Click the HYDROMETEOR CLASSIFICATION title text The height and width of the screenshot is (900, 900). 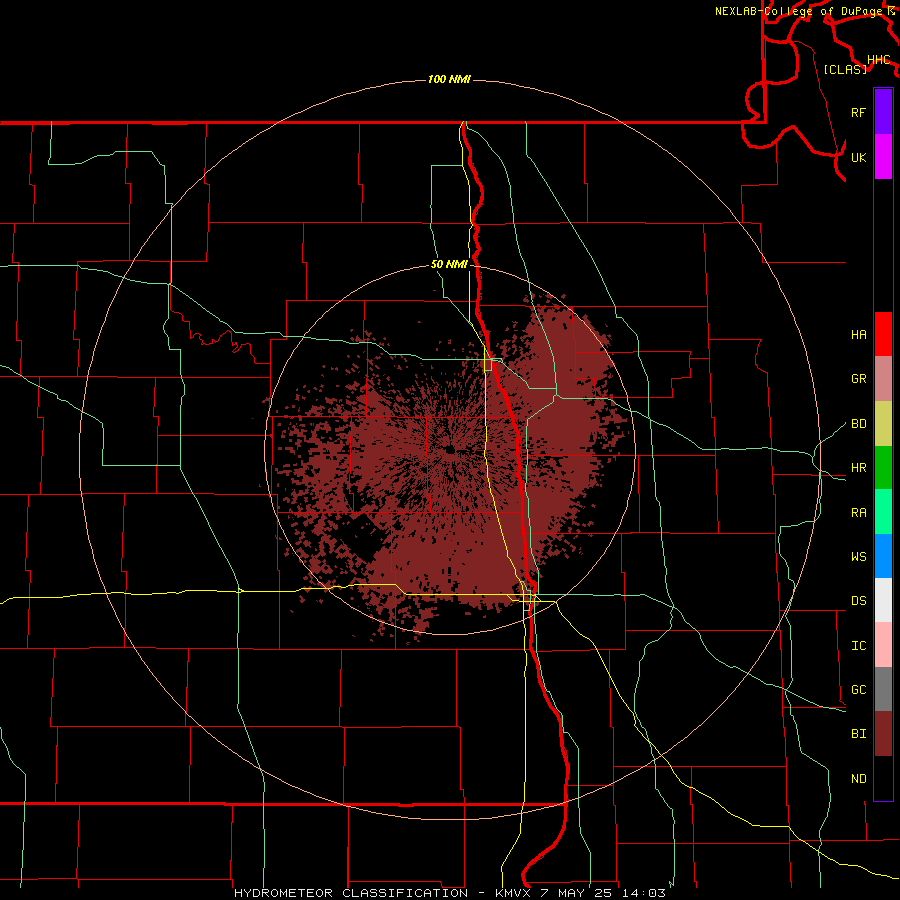point(351,893)
